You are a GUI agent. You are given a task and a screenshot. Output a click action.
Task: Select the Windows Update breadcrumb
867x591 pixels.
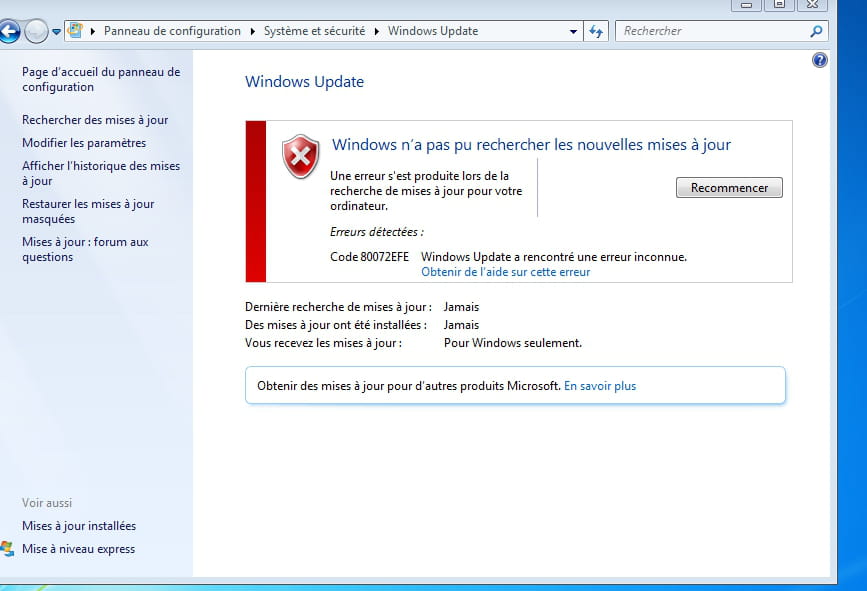(433, 31)
